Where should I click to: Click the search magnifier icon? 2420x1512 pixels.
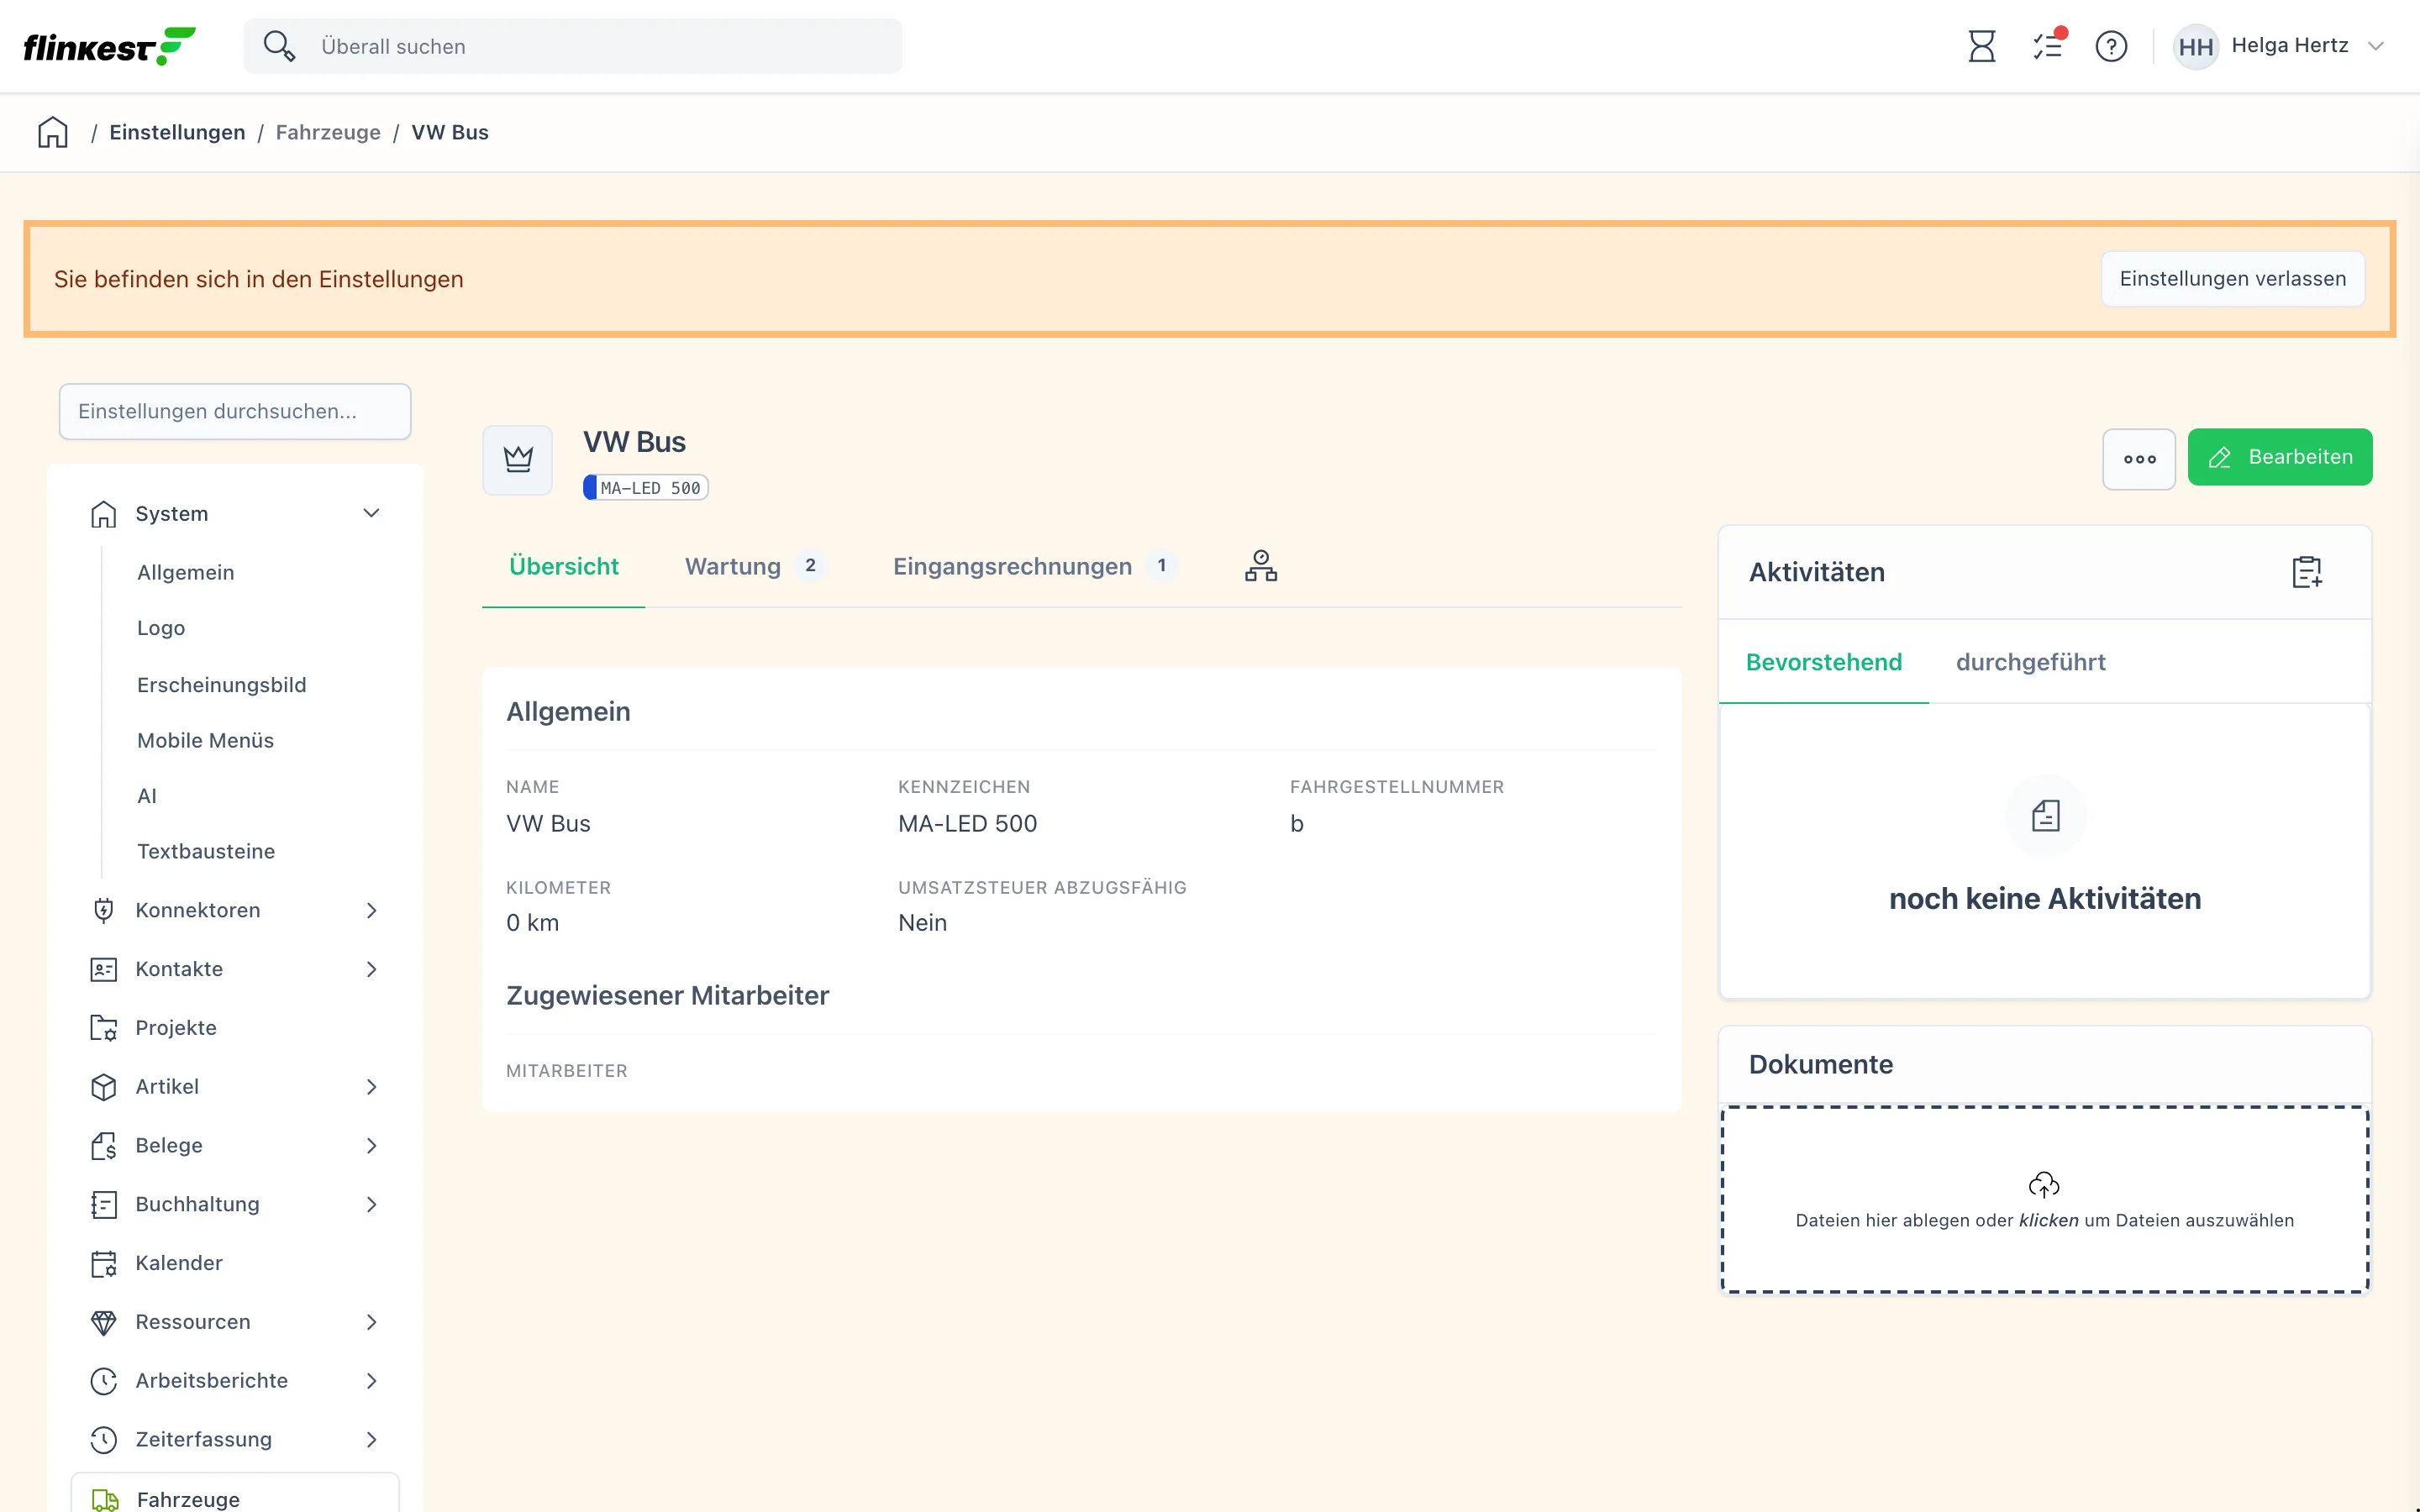coord(278,46)
